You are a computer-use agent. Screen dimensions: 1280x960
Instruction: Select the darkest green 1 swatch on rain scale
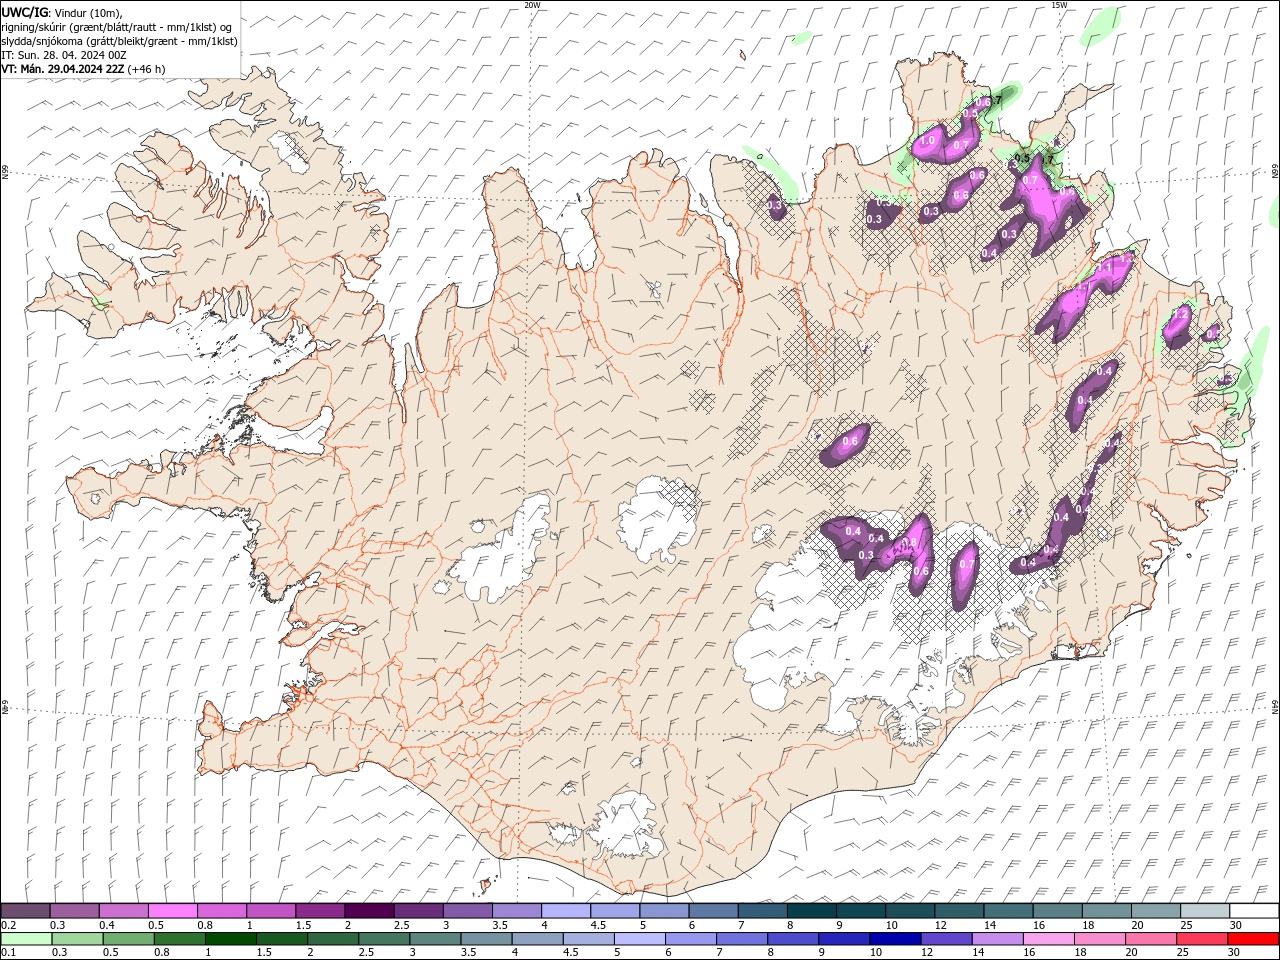point(231,938)
